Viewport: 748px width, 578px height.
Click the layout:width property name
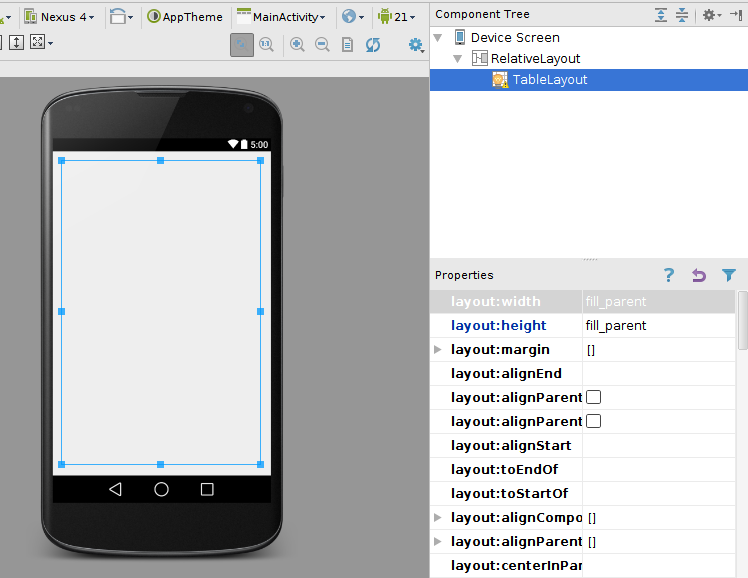pos(496,301)
